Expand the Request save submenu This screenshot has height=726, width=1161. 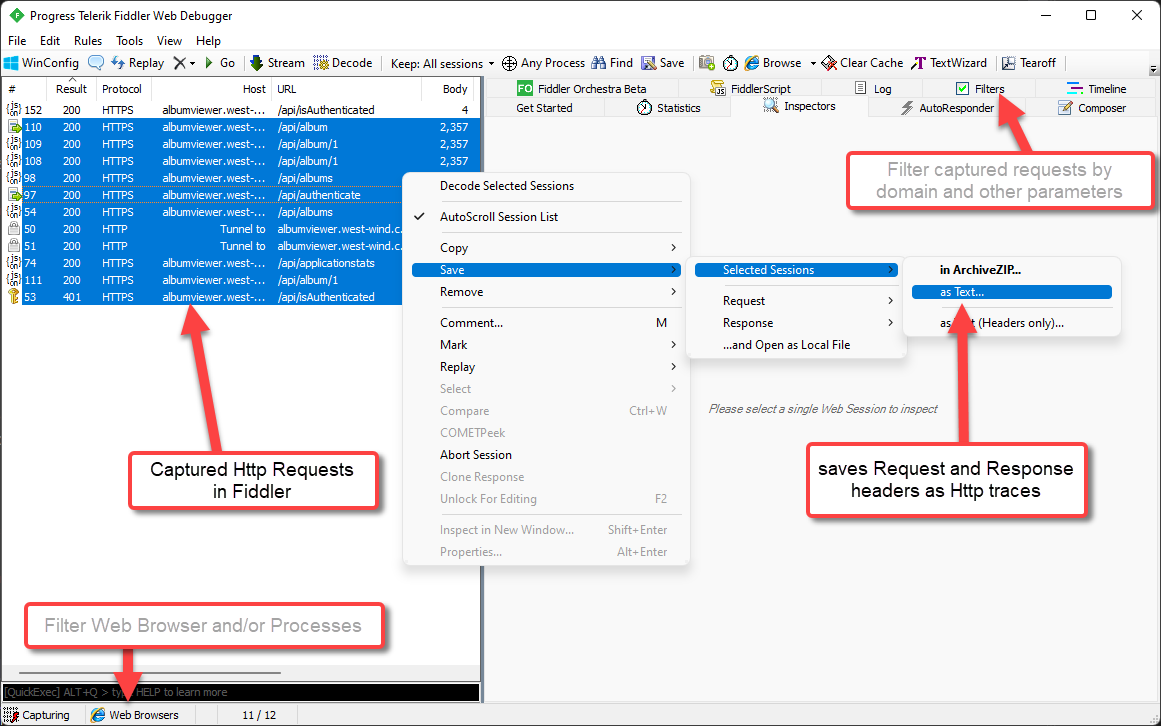click(x=797, y=301)
